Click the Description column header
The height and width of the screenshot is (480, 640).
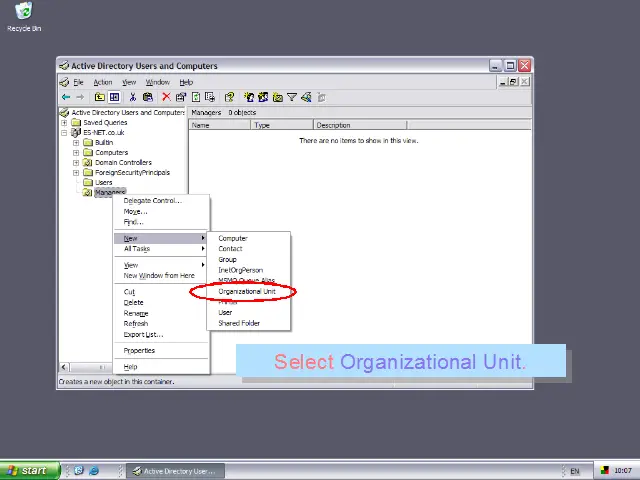point(360,125)
